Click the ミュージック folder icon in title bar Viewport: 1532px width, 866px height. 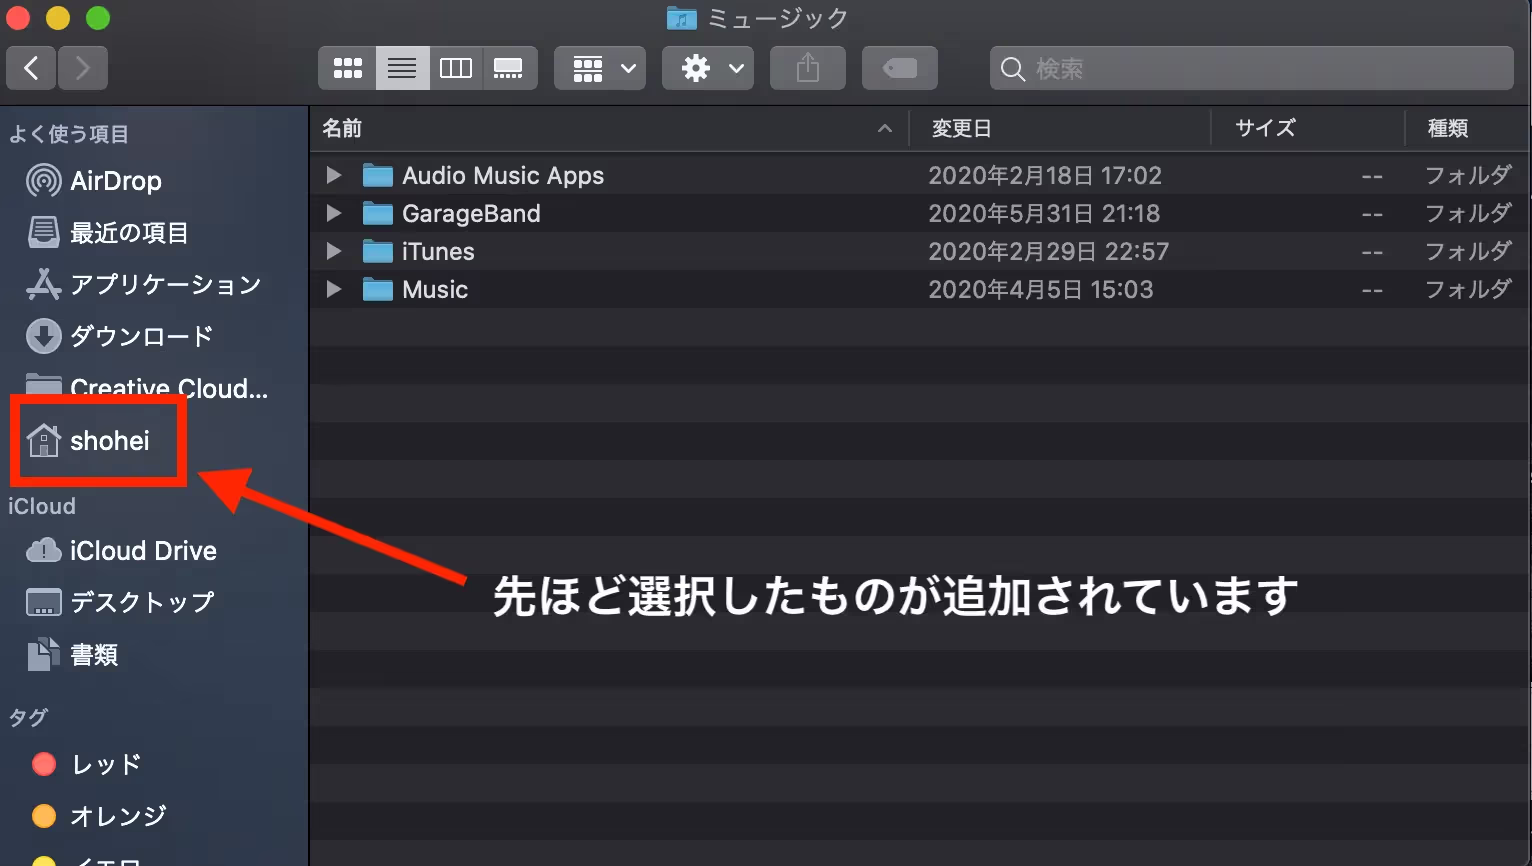point(681,18)
